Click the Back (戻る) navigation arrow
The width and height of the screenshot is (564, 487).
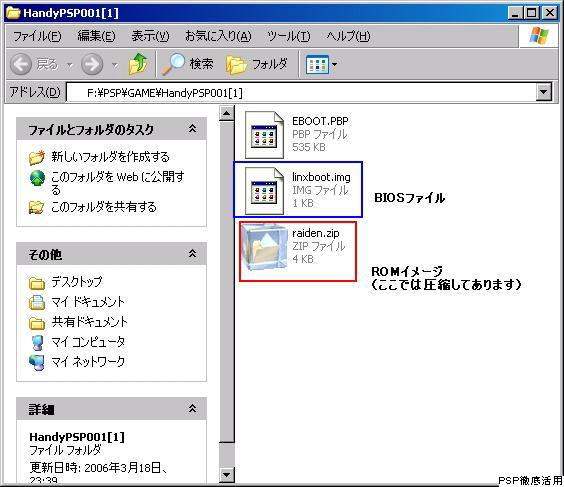click(x=21, y=64)
